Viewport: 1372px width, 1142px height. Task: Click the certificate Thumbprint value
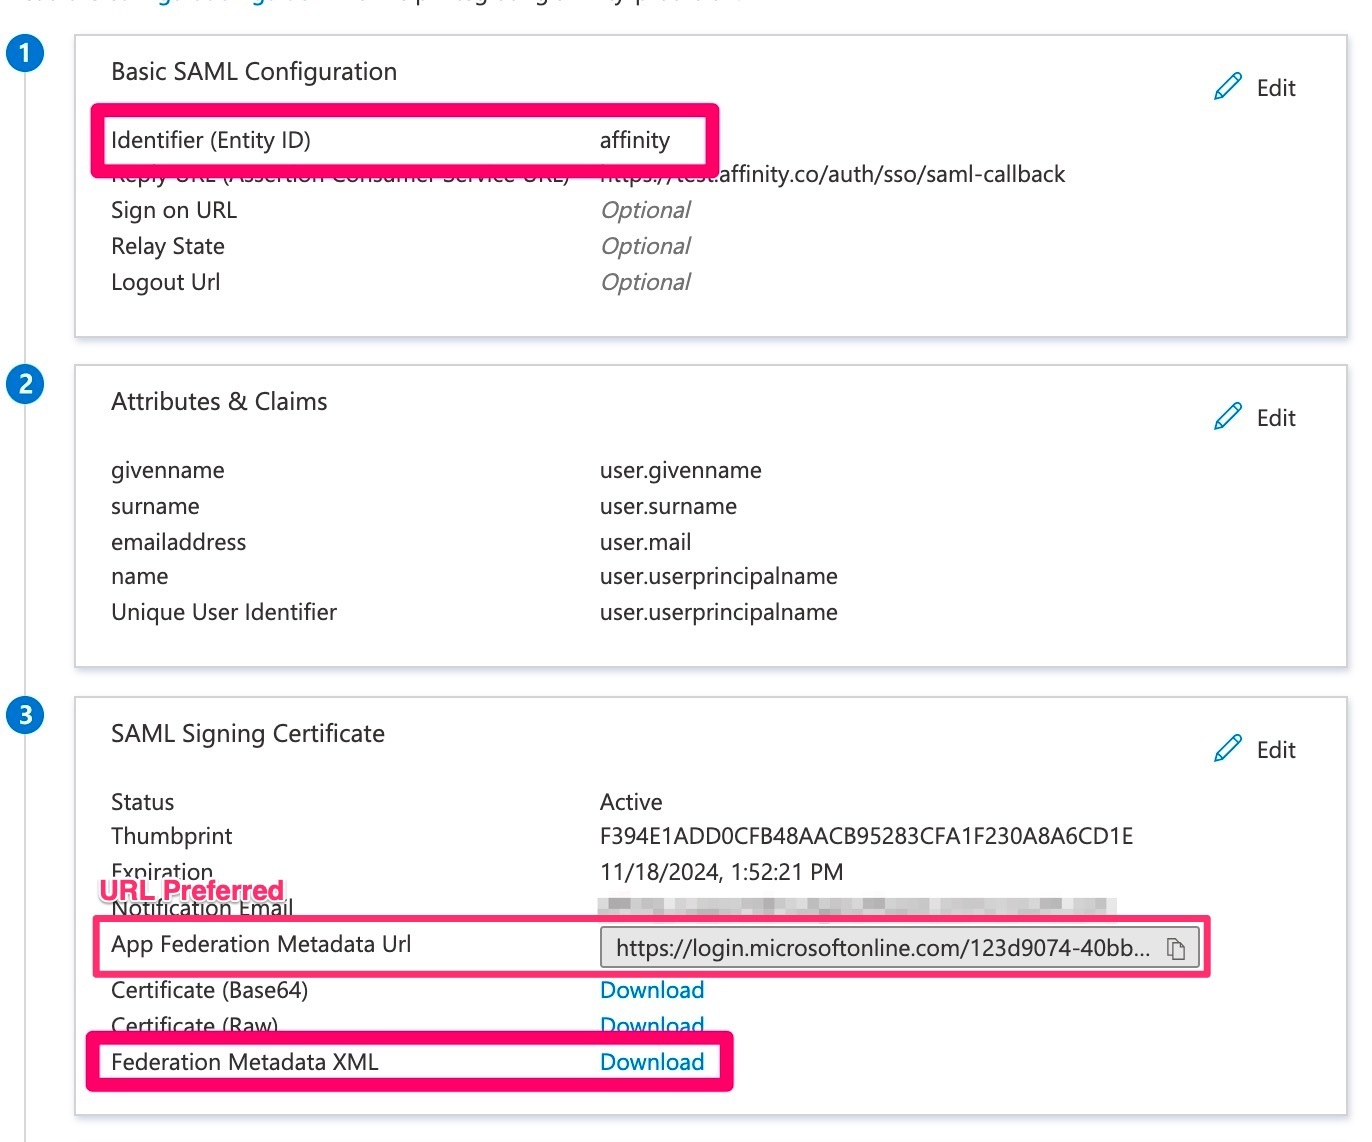point(866,836)
